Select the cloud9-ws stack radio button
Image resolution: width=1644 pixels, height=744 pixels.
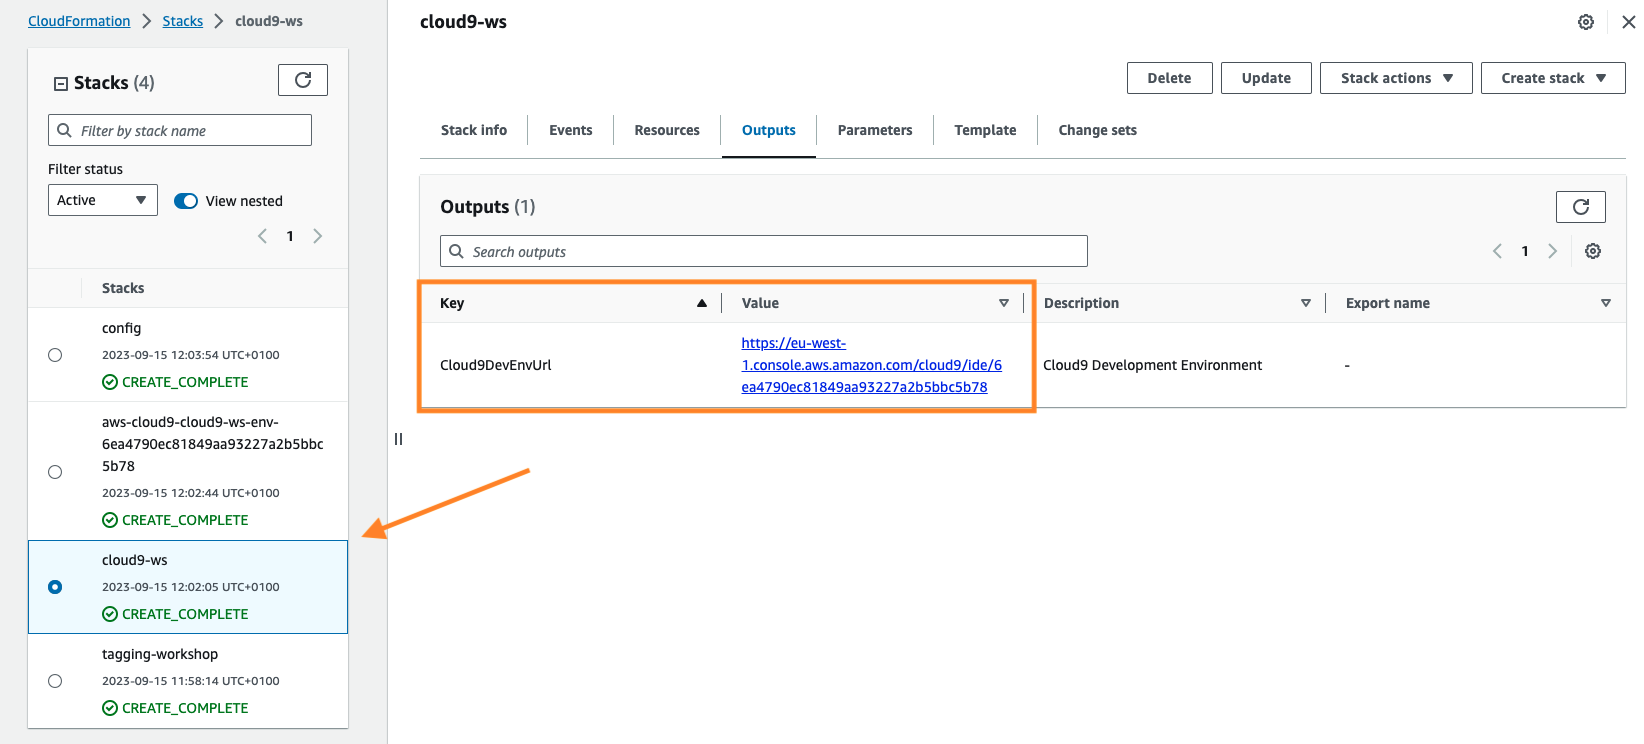55,587
